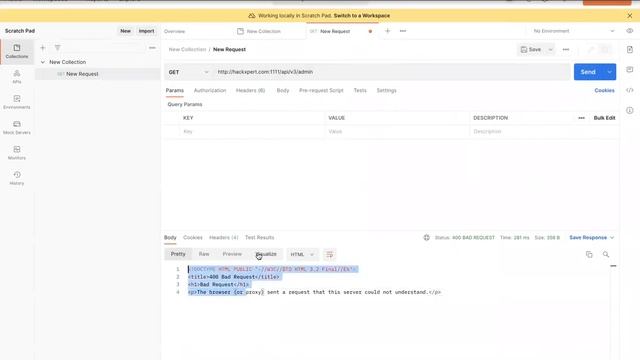The width and height of the screenshot is (640, 360).
Task: Switch to the Headers request tab
Action: click(x=250, y=90)
